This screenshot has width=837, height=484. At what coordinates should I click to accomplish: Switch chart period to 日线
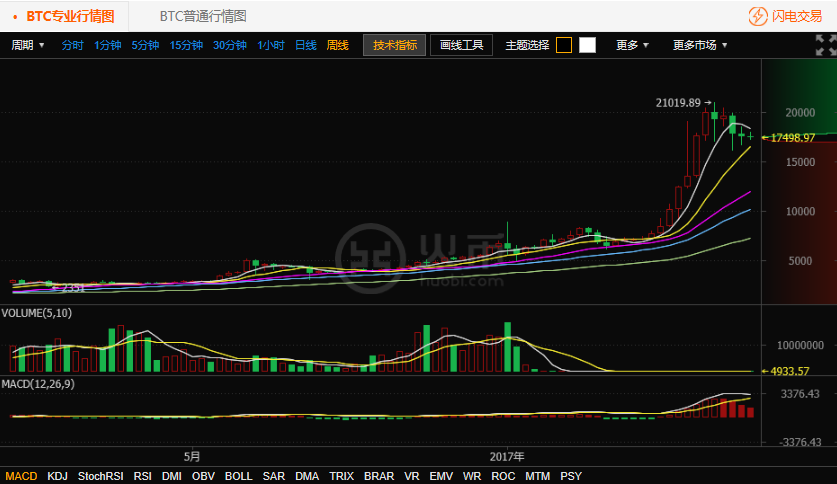[305, 45]
